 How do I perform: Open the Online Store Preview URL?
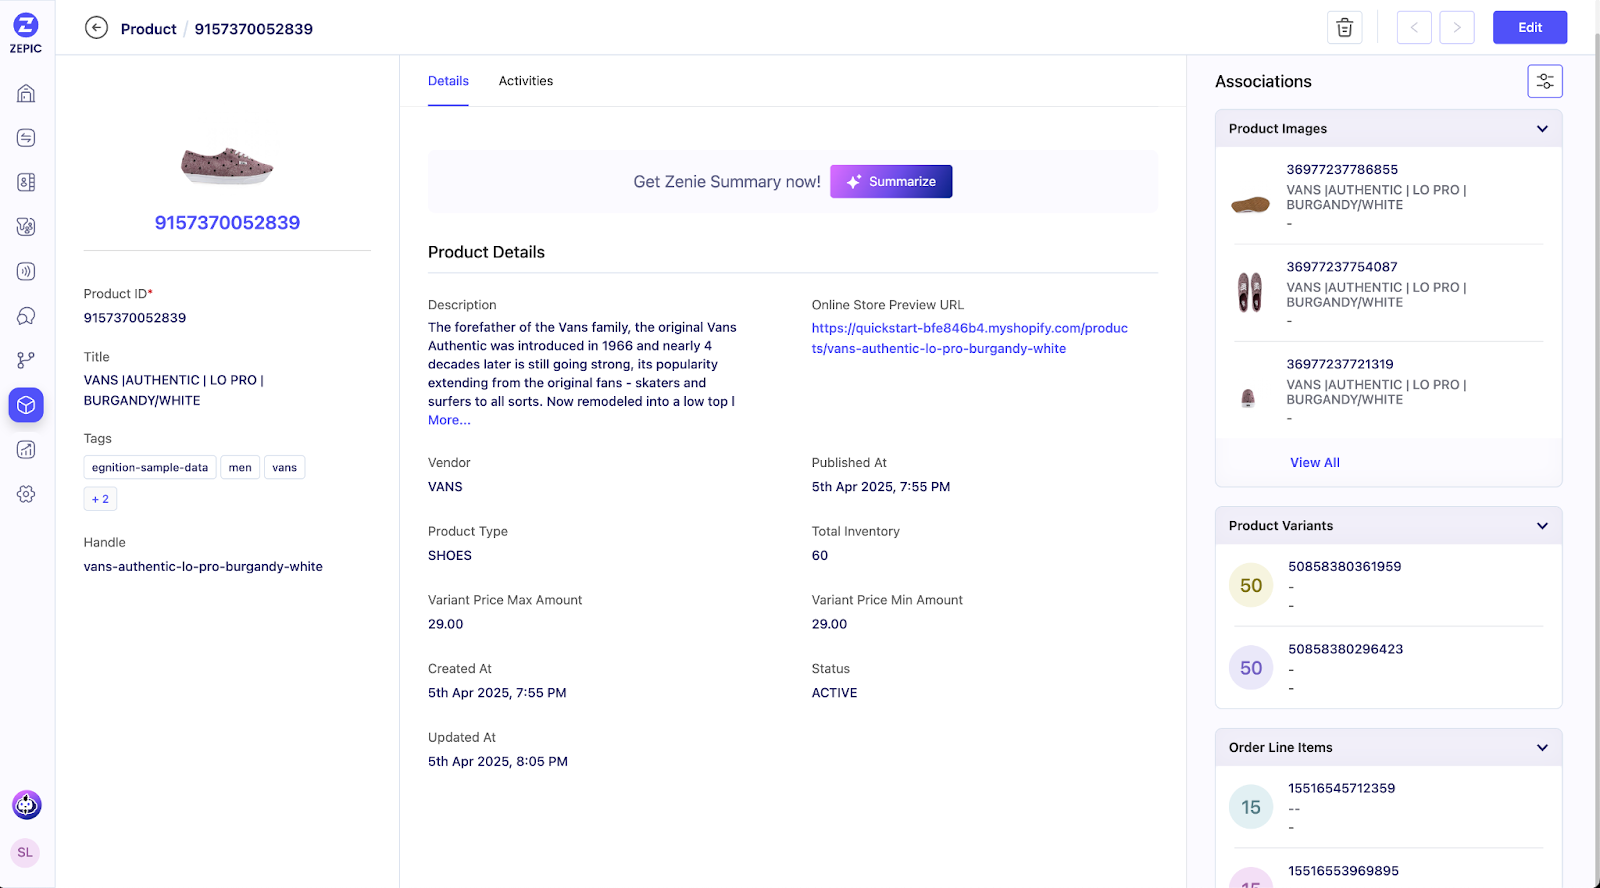click(970, 338)
